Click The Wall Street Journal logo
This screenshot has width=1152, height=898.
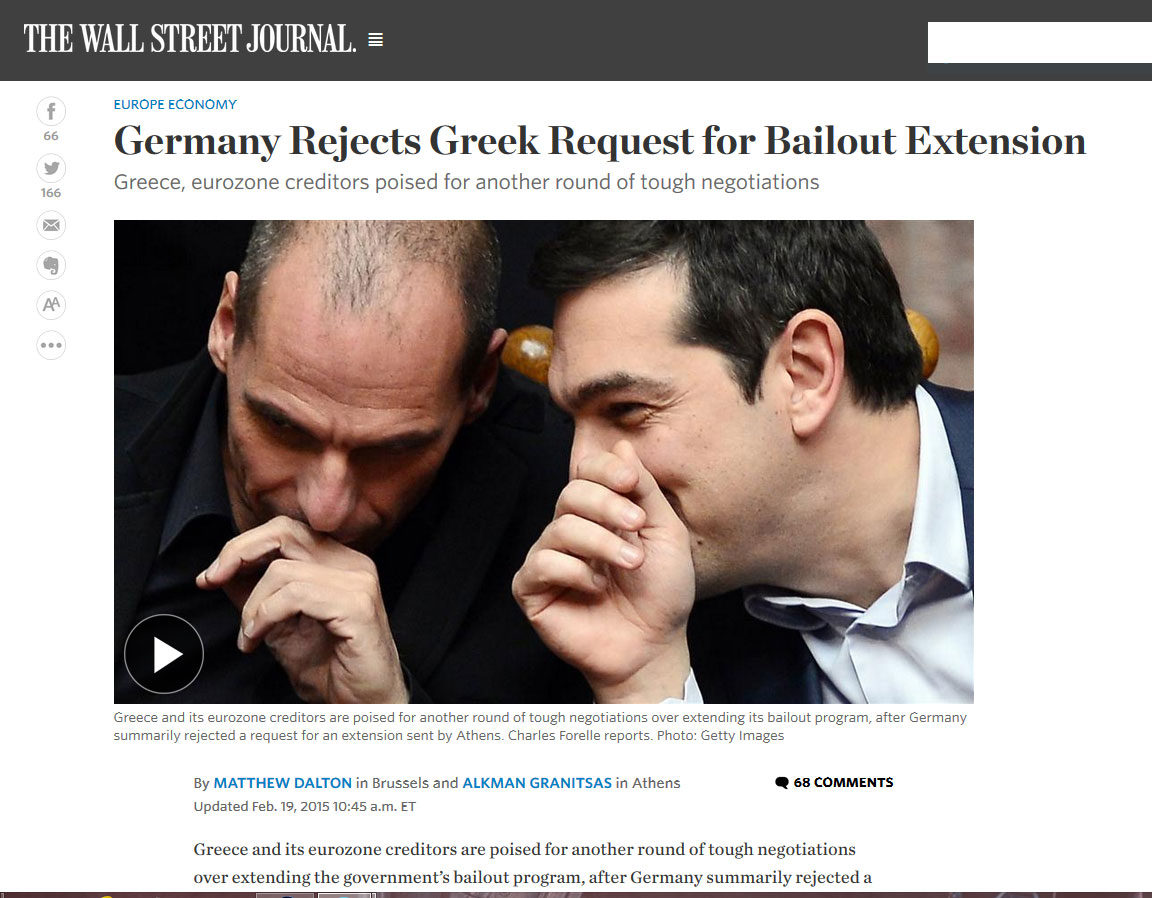coord(190,39)
